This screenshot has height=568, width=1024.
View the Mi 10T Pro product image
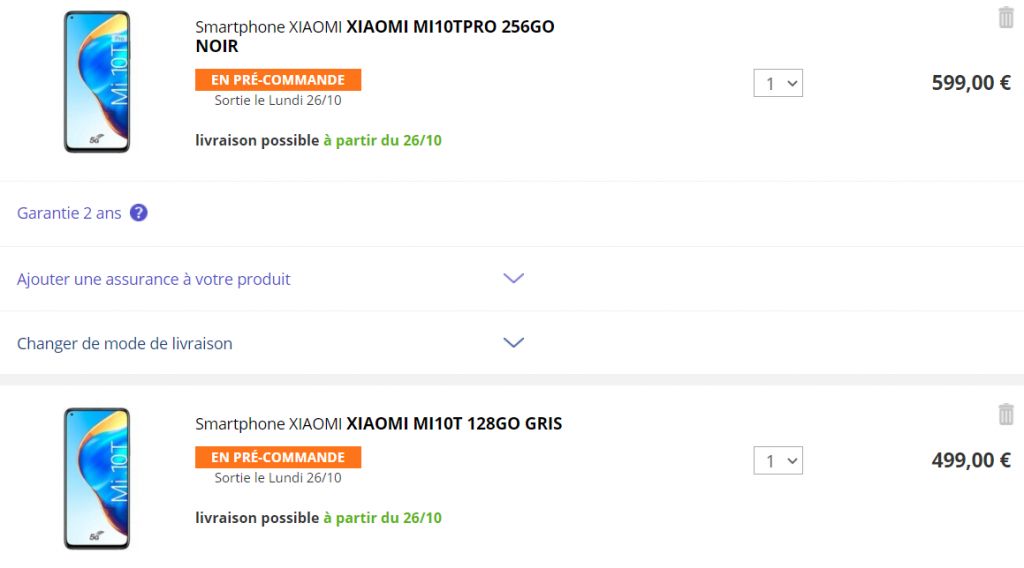(x=97, y=82)
